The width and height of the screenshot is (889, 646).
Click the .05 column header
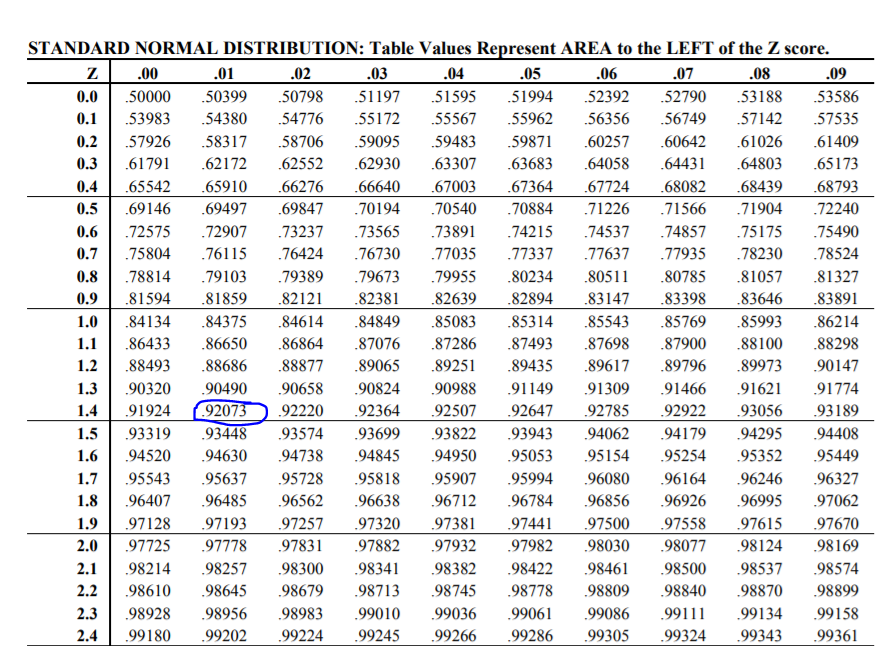pos(532,74)
